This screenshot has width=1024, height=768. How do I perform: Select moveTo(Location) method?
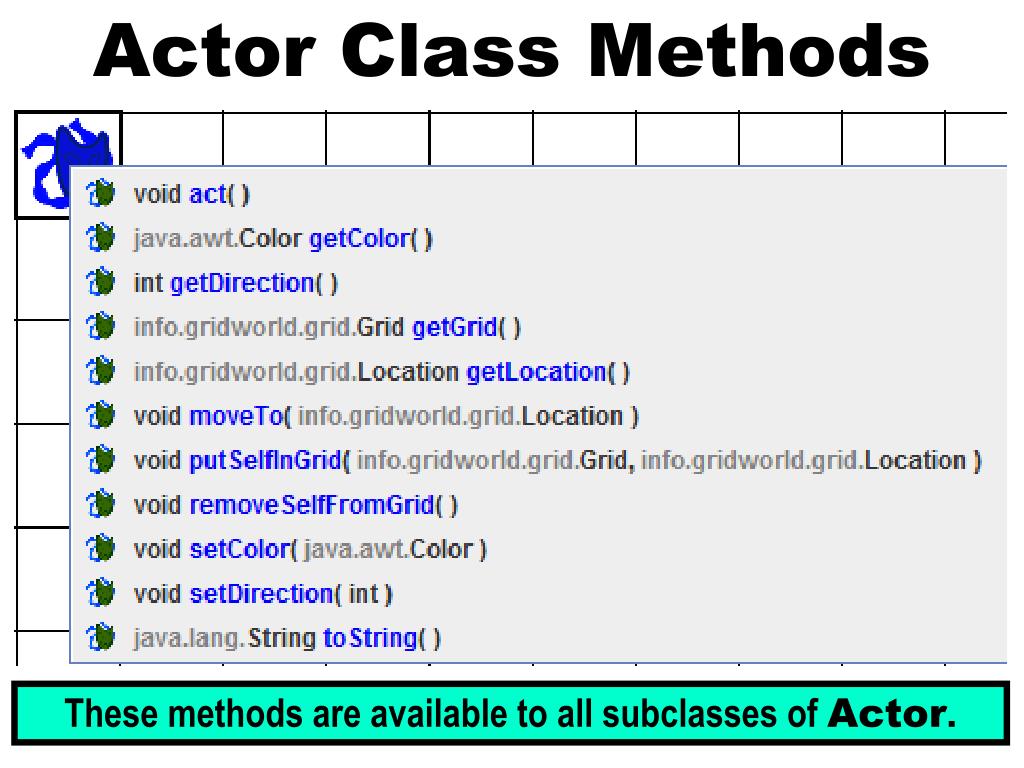click(539, 415)
